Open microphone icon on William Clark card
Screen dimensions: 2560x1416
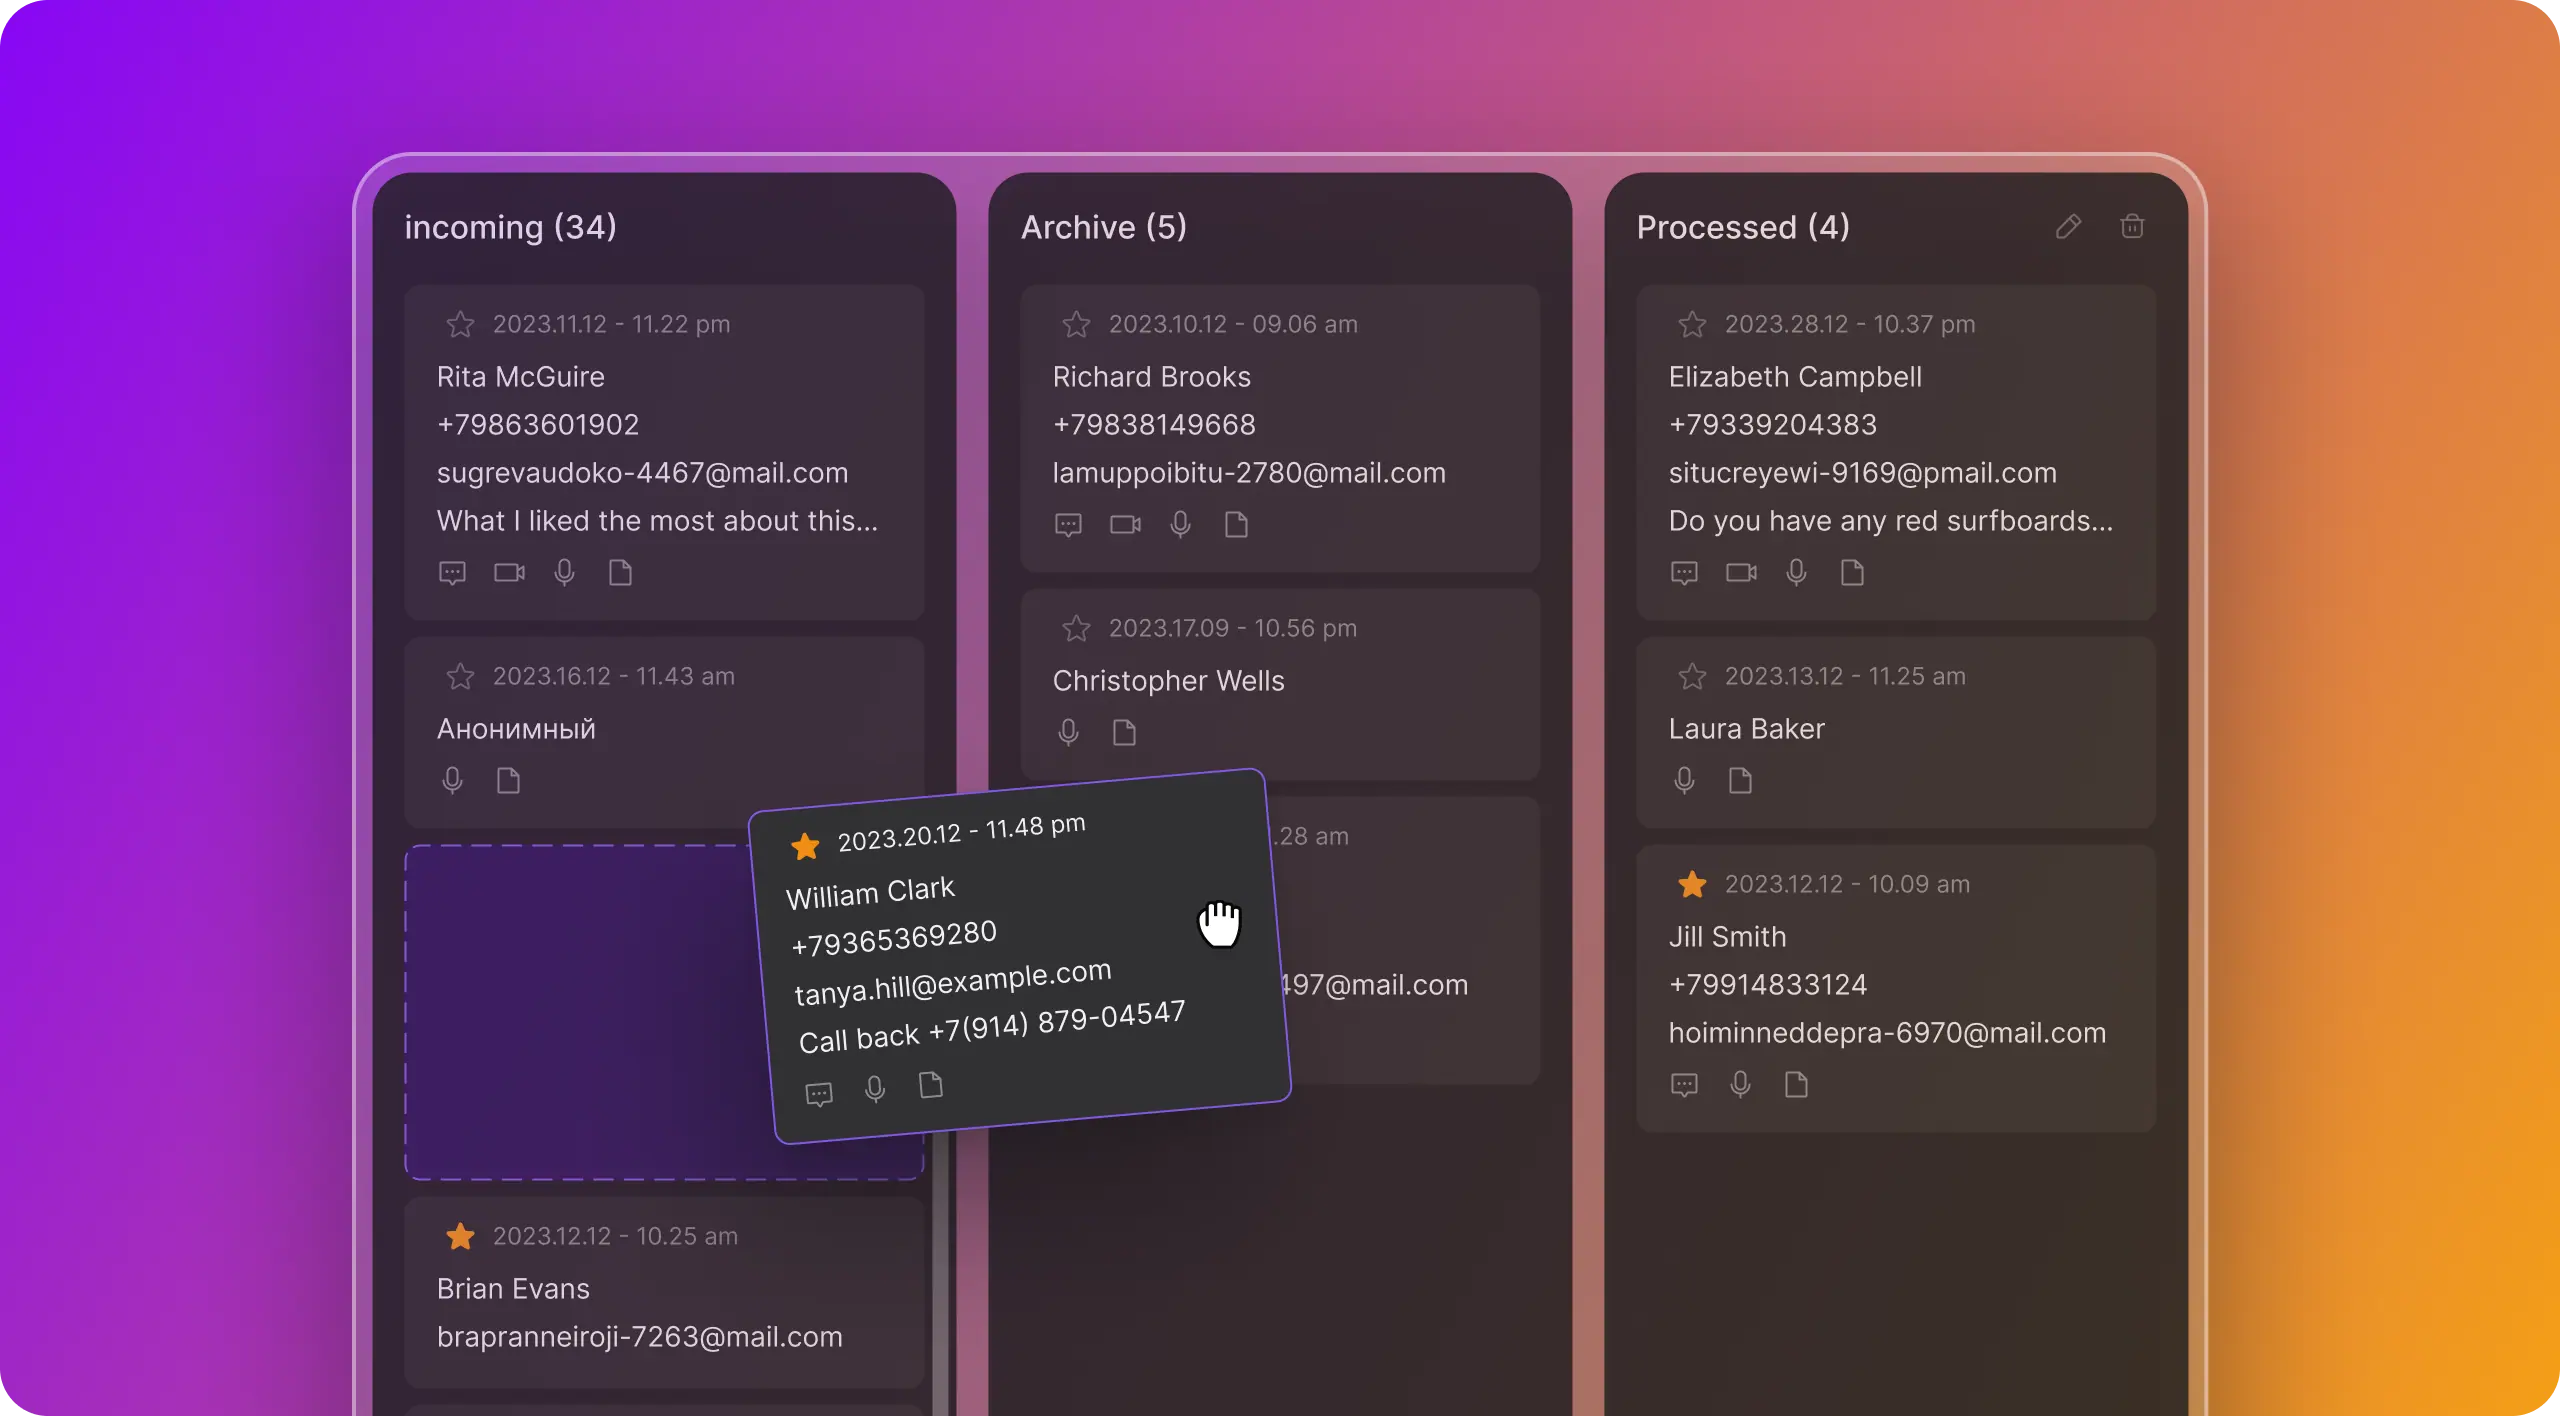(875, 1089)
